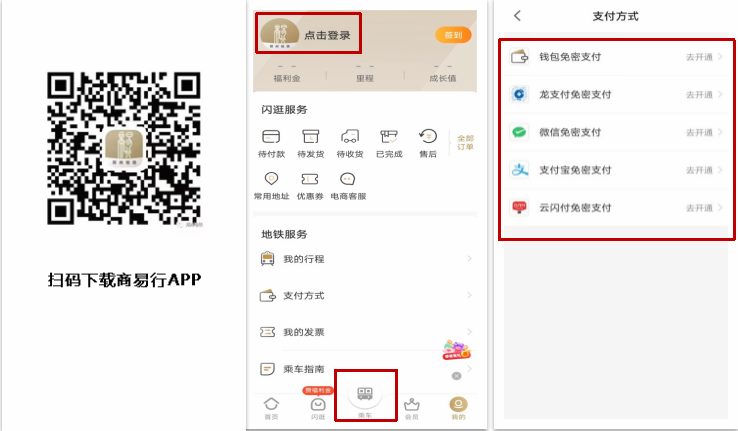Switch to 会员 member tab
Image resolution: width=738 pixels, height=431 pixels.
tap(412, 407)
